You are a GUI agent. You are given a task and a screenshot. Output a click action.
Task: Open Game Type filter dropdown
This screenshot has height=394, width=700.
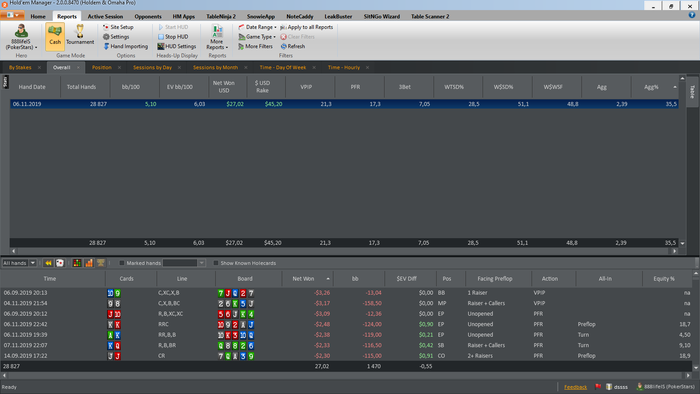pos(257,37)
